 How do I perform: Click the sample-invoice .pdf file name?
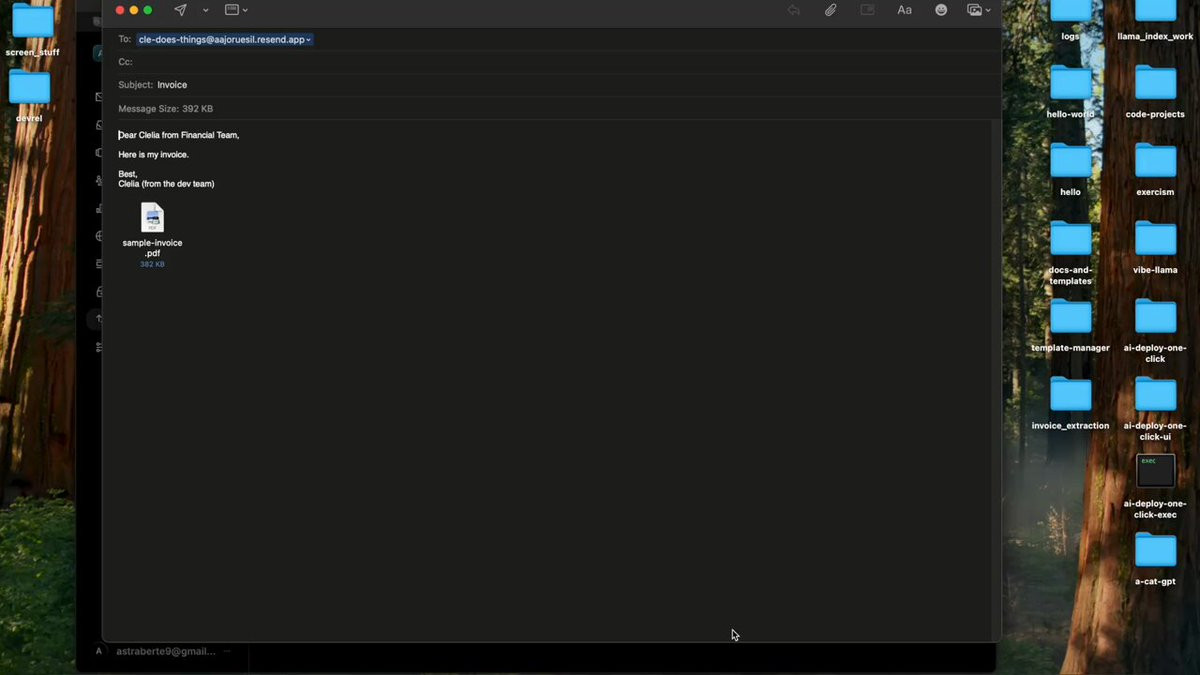click(152, 248)
